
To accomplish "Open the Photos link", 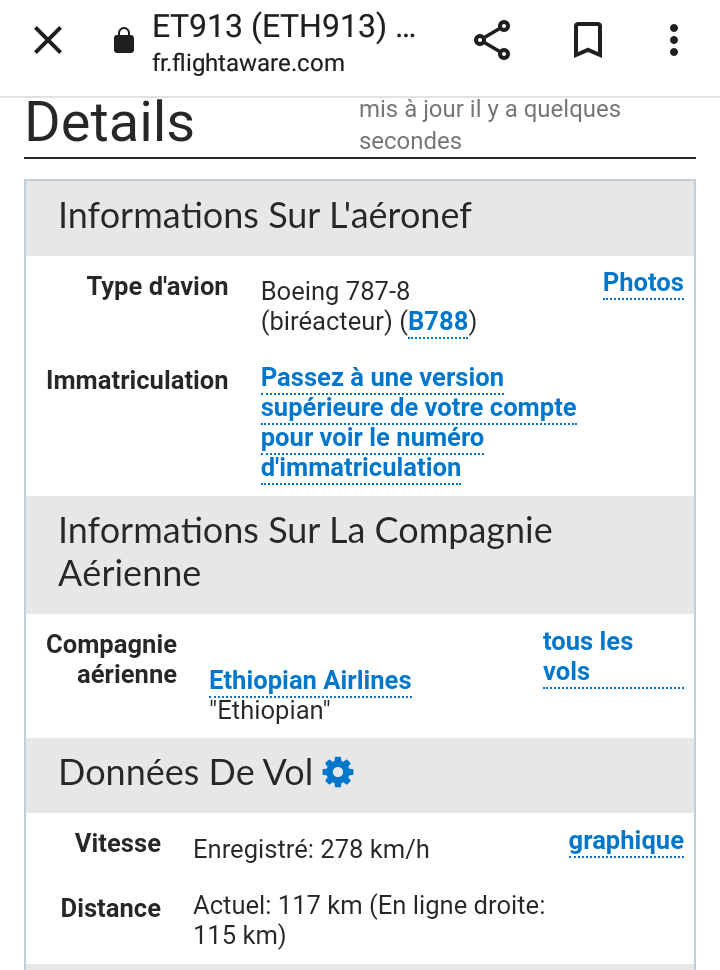I will click(x=643, y=283).
